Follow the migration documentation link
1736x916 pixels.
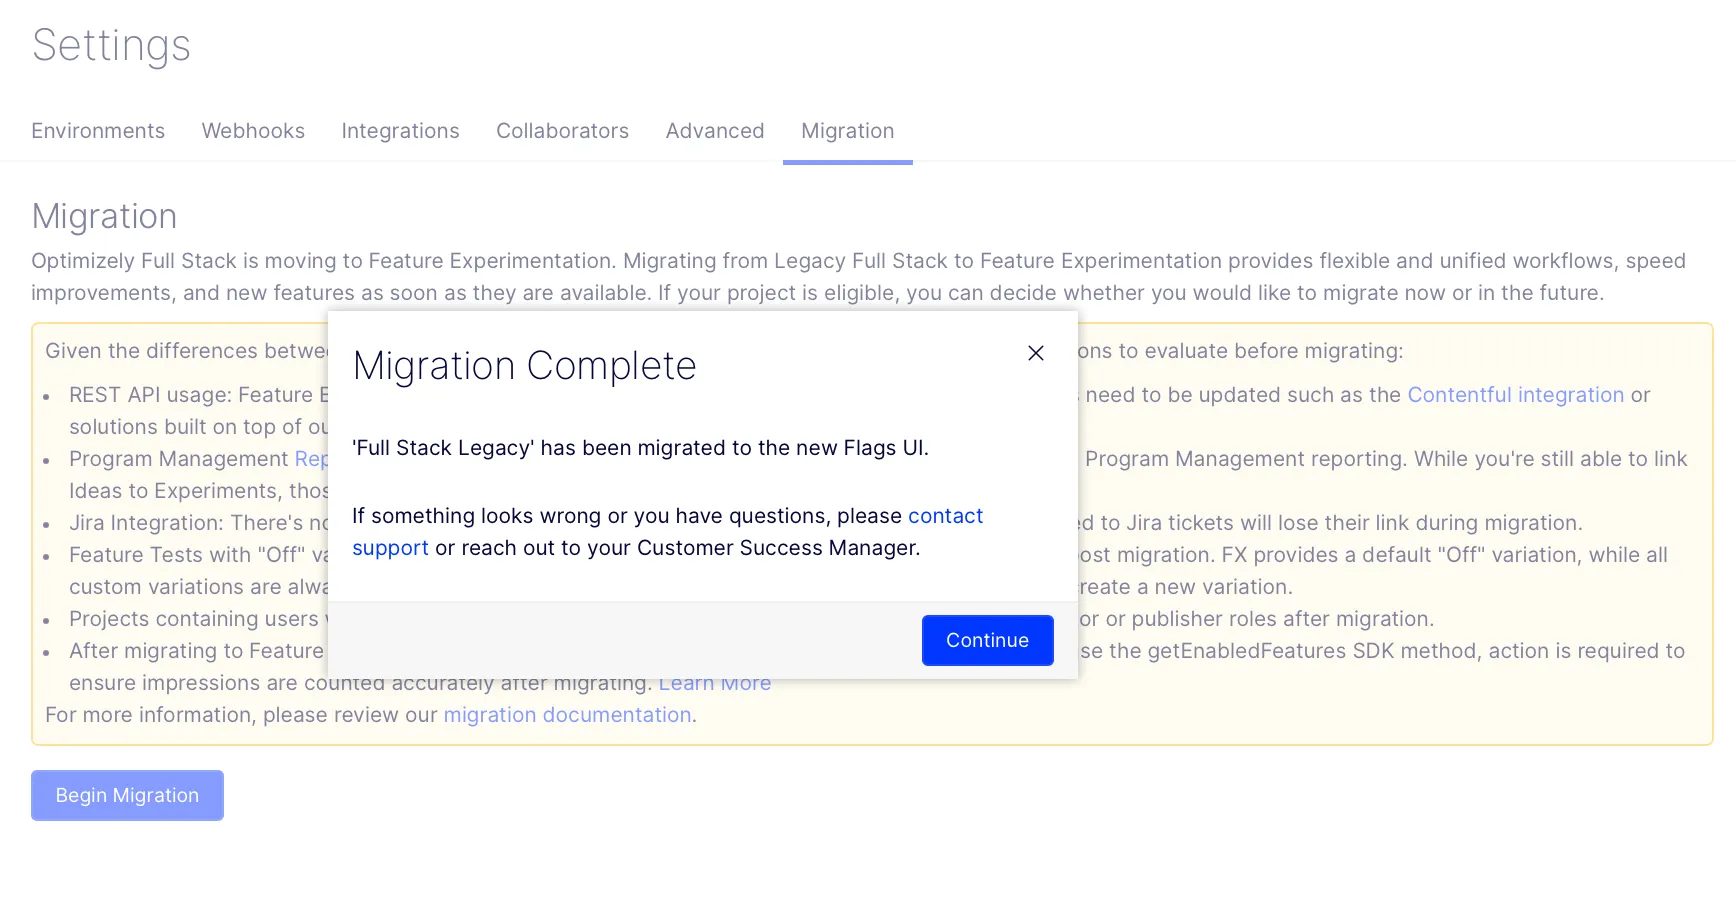tap(567, 715)
